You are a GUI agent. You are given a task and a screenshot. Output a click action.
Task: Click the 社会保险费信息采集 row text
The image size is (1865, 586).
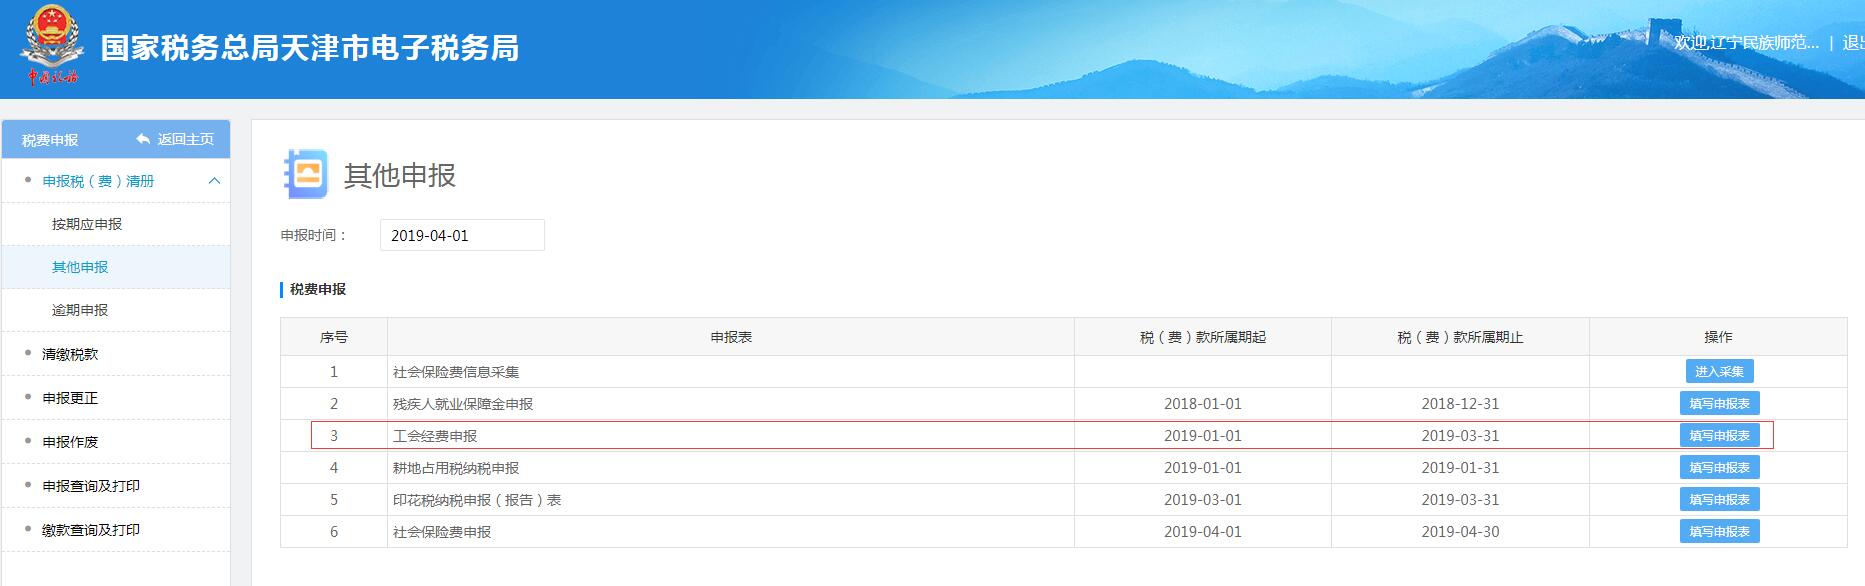click(x=456, y=372)
